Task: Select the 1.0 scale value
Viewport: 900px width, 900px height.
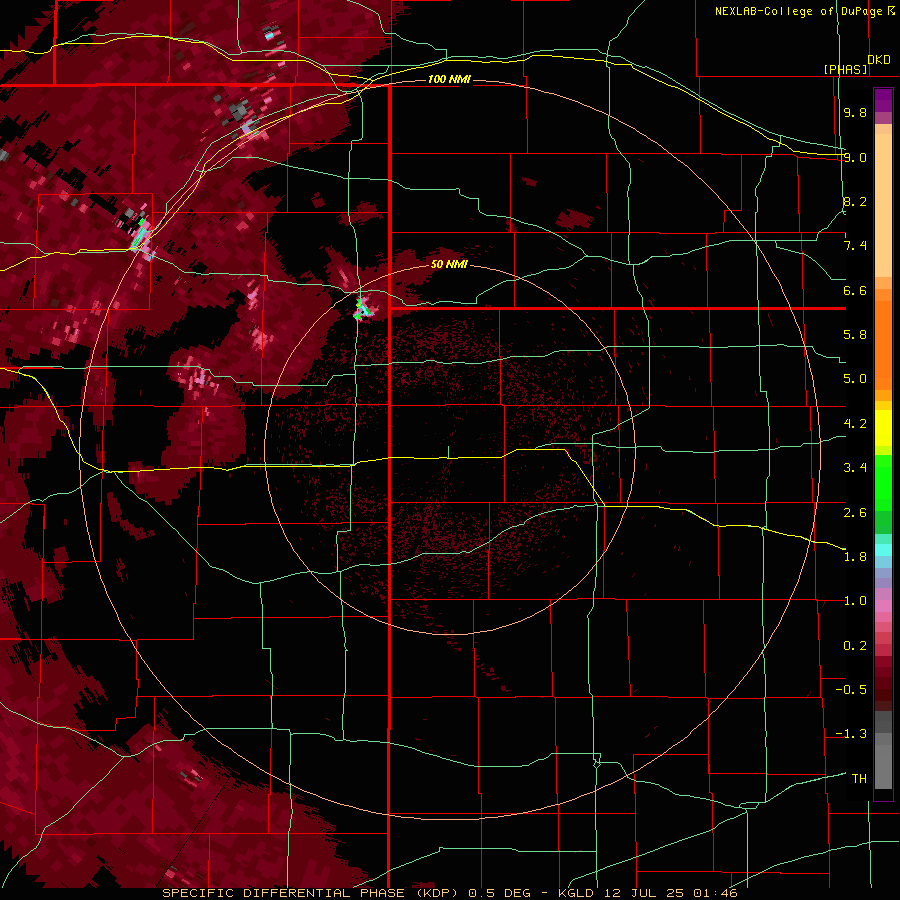Action: click(x=855, y=601)
